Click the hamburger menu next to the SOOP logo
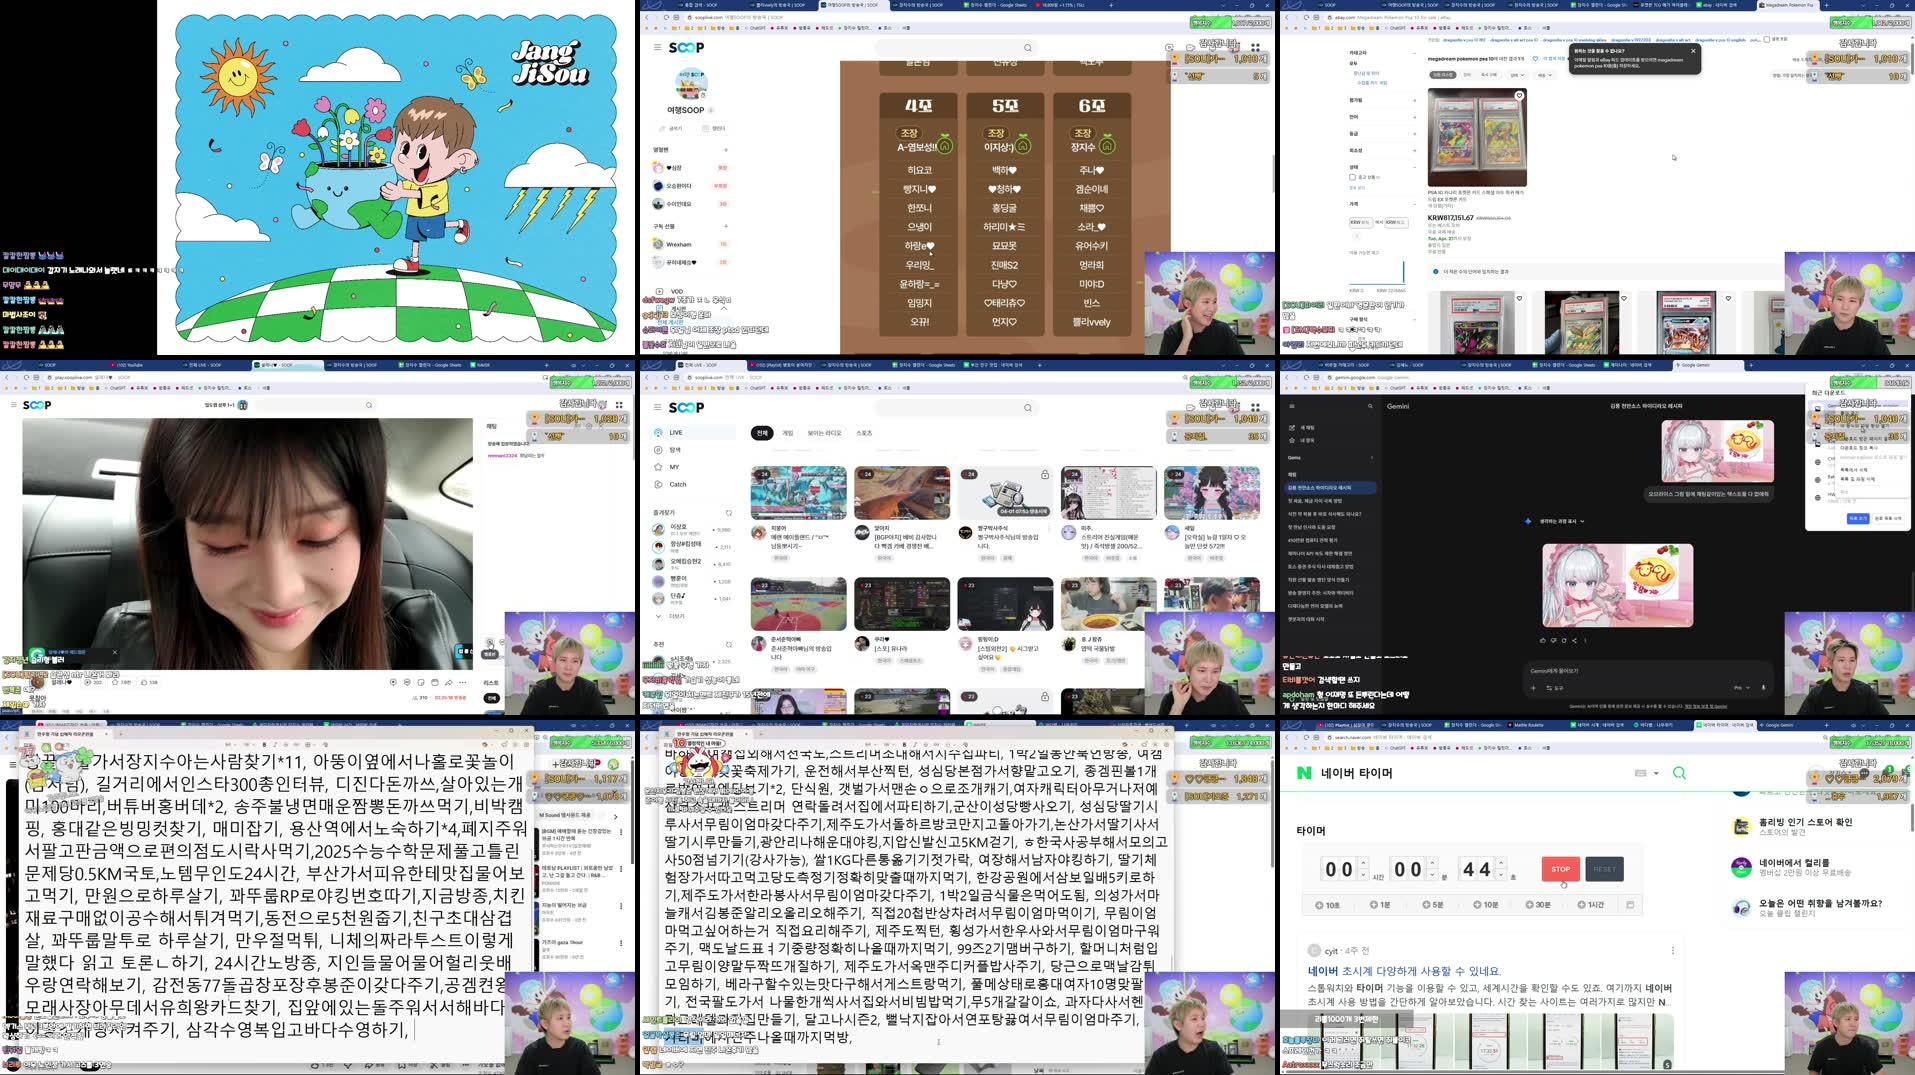Screen dimensions: 1915x1075 click(x=657, y=407)
